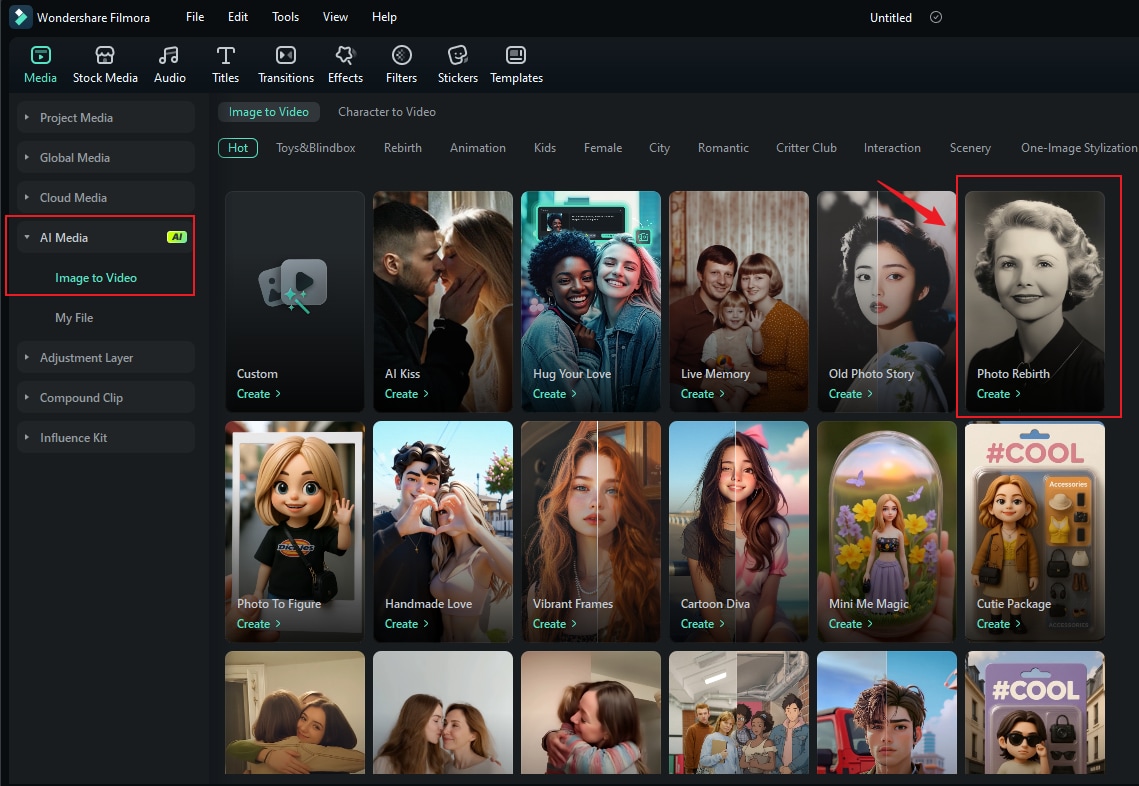Click Create under Photo Rebirth

pos(999,394)
